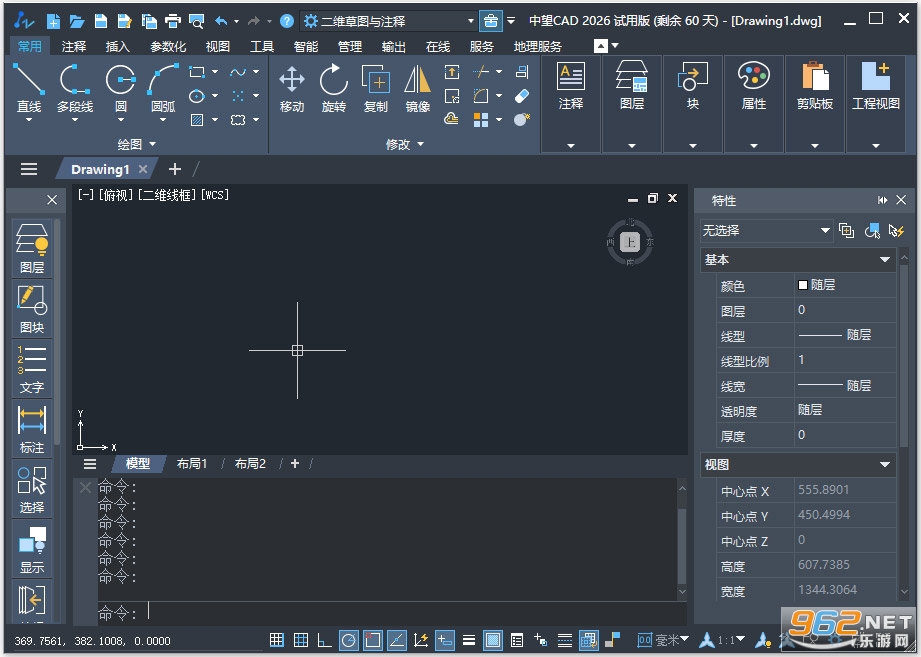The height and width of the screenshot is (657, 921).
Task: Open the 二维草图与注释 workspace dropdown
Action: point(389,21)
